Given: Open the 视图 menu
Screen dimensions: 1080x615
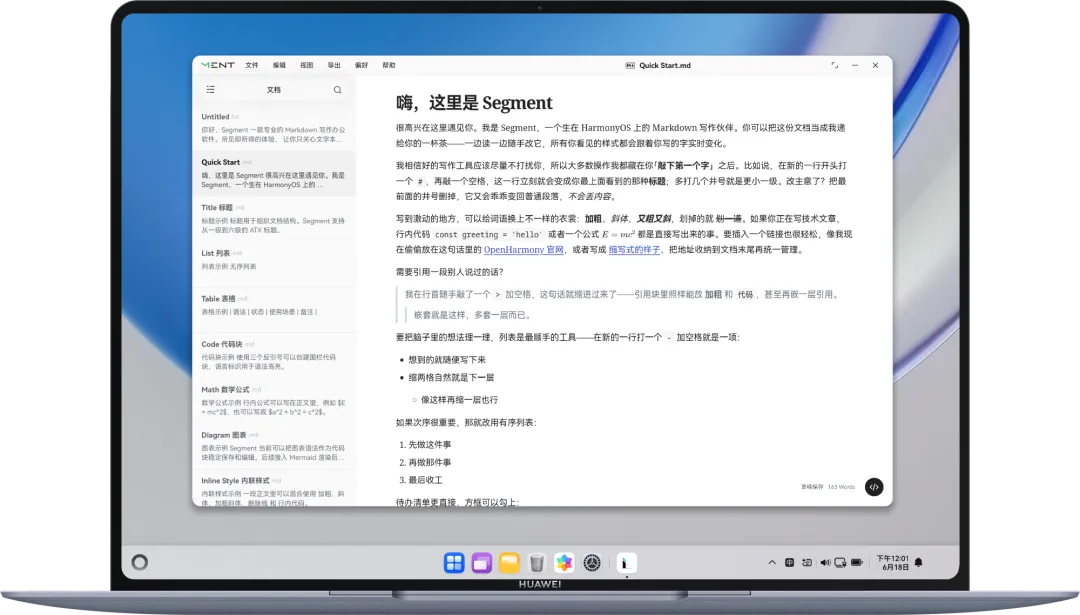Looking at the screenshot, I should (x=307, y=65).
